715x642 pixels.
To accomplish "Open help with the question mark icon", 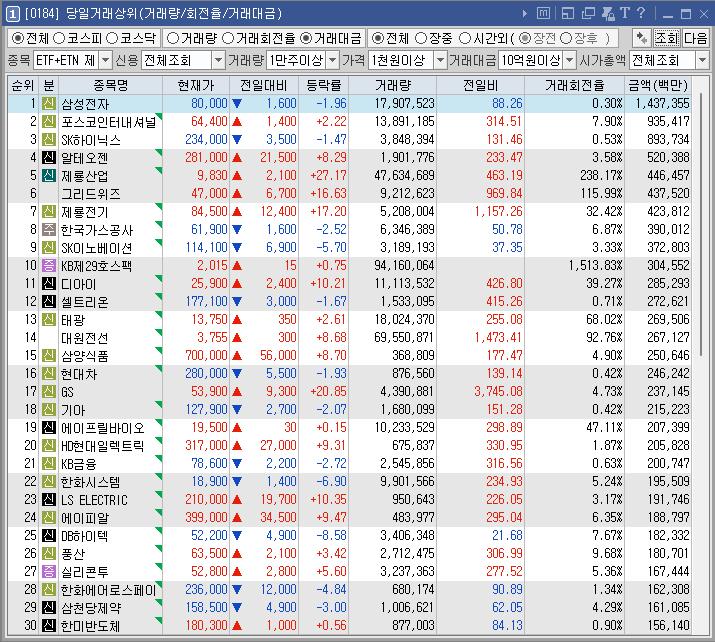I will [641, 13].
